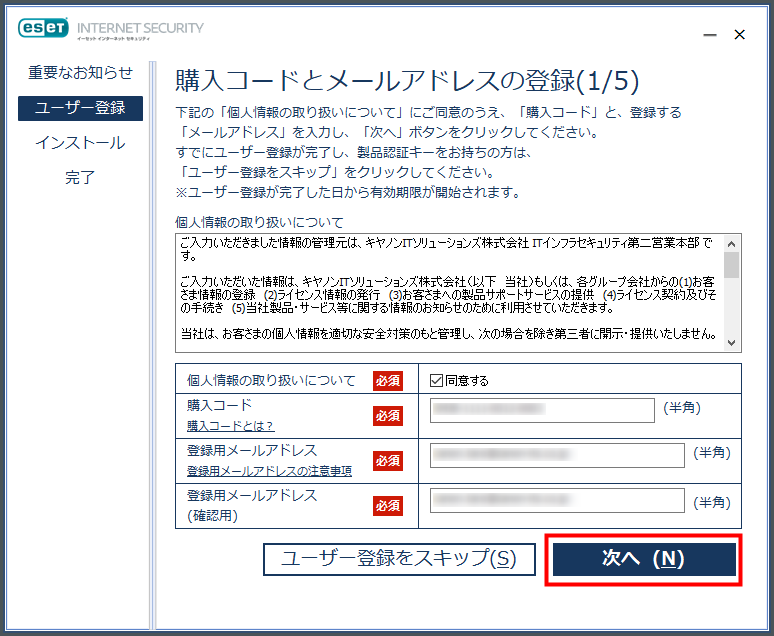This screenshot has width=774, height=636.
Task: Click the 次へ (N) button
Action: pyautogui.click(x=644, y=559)
